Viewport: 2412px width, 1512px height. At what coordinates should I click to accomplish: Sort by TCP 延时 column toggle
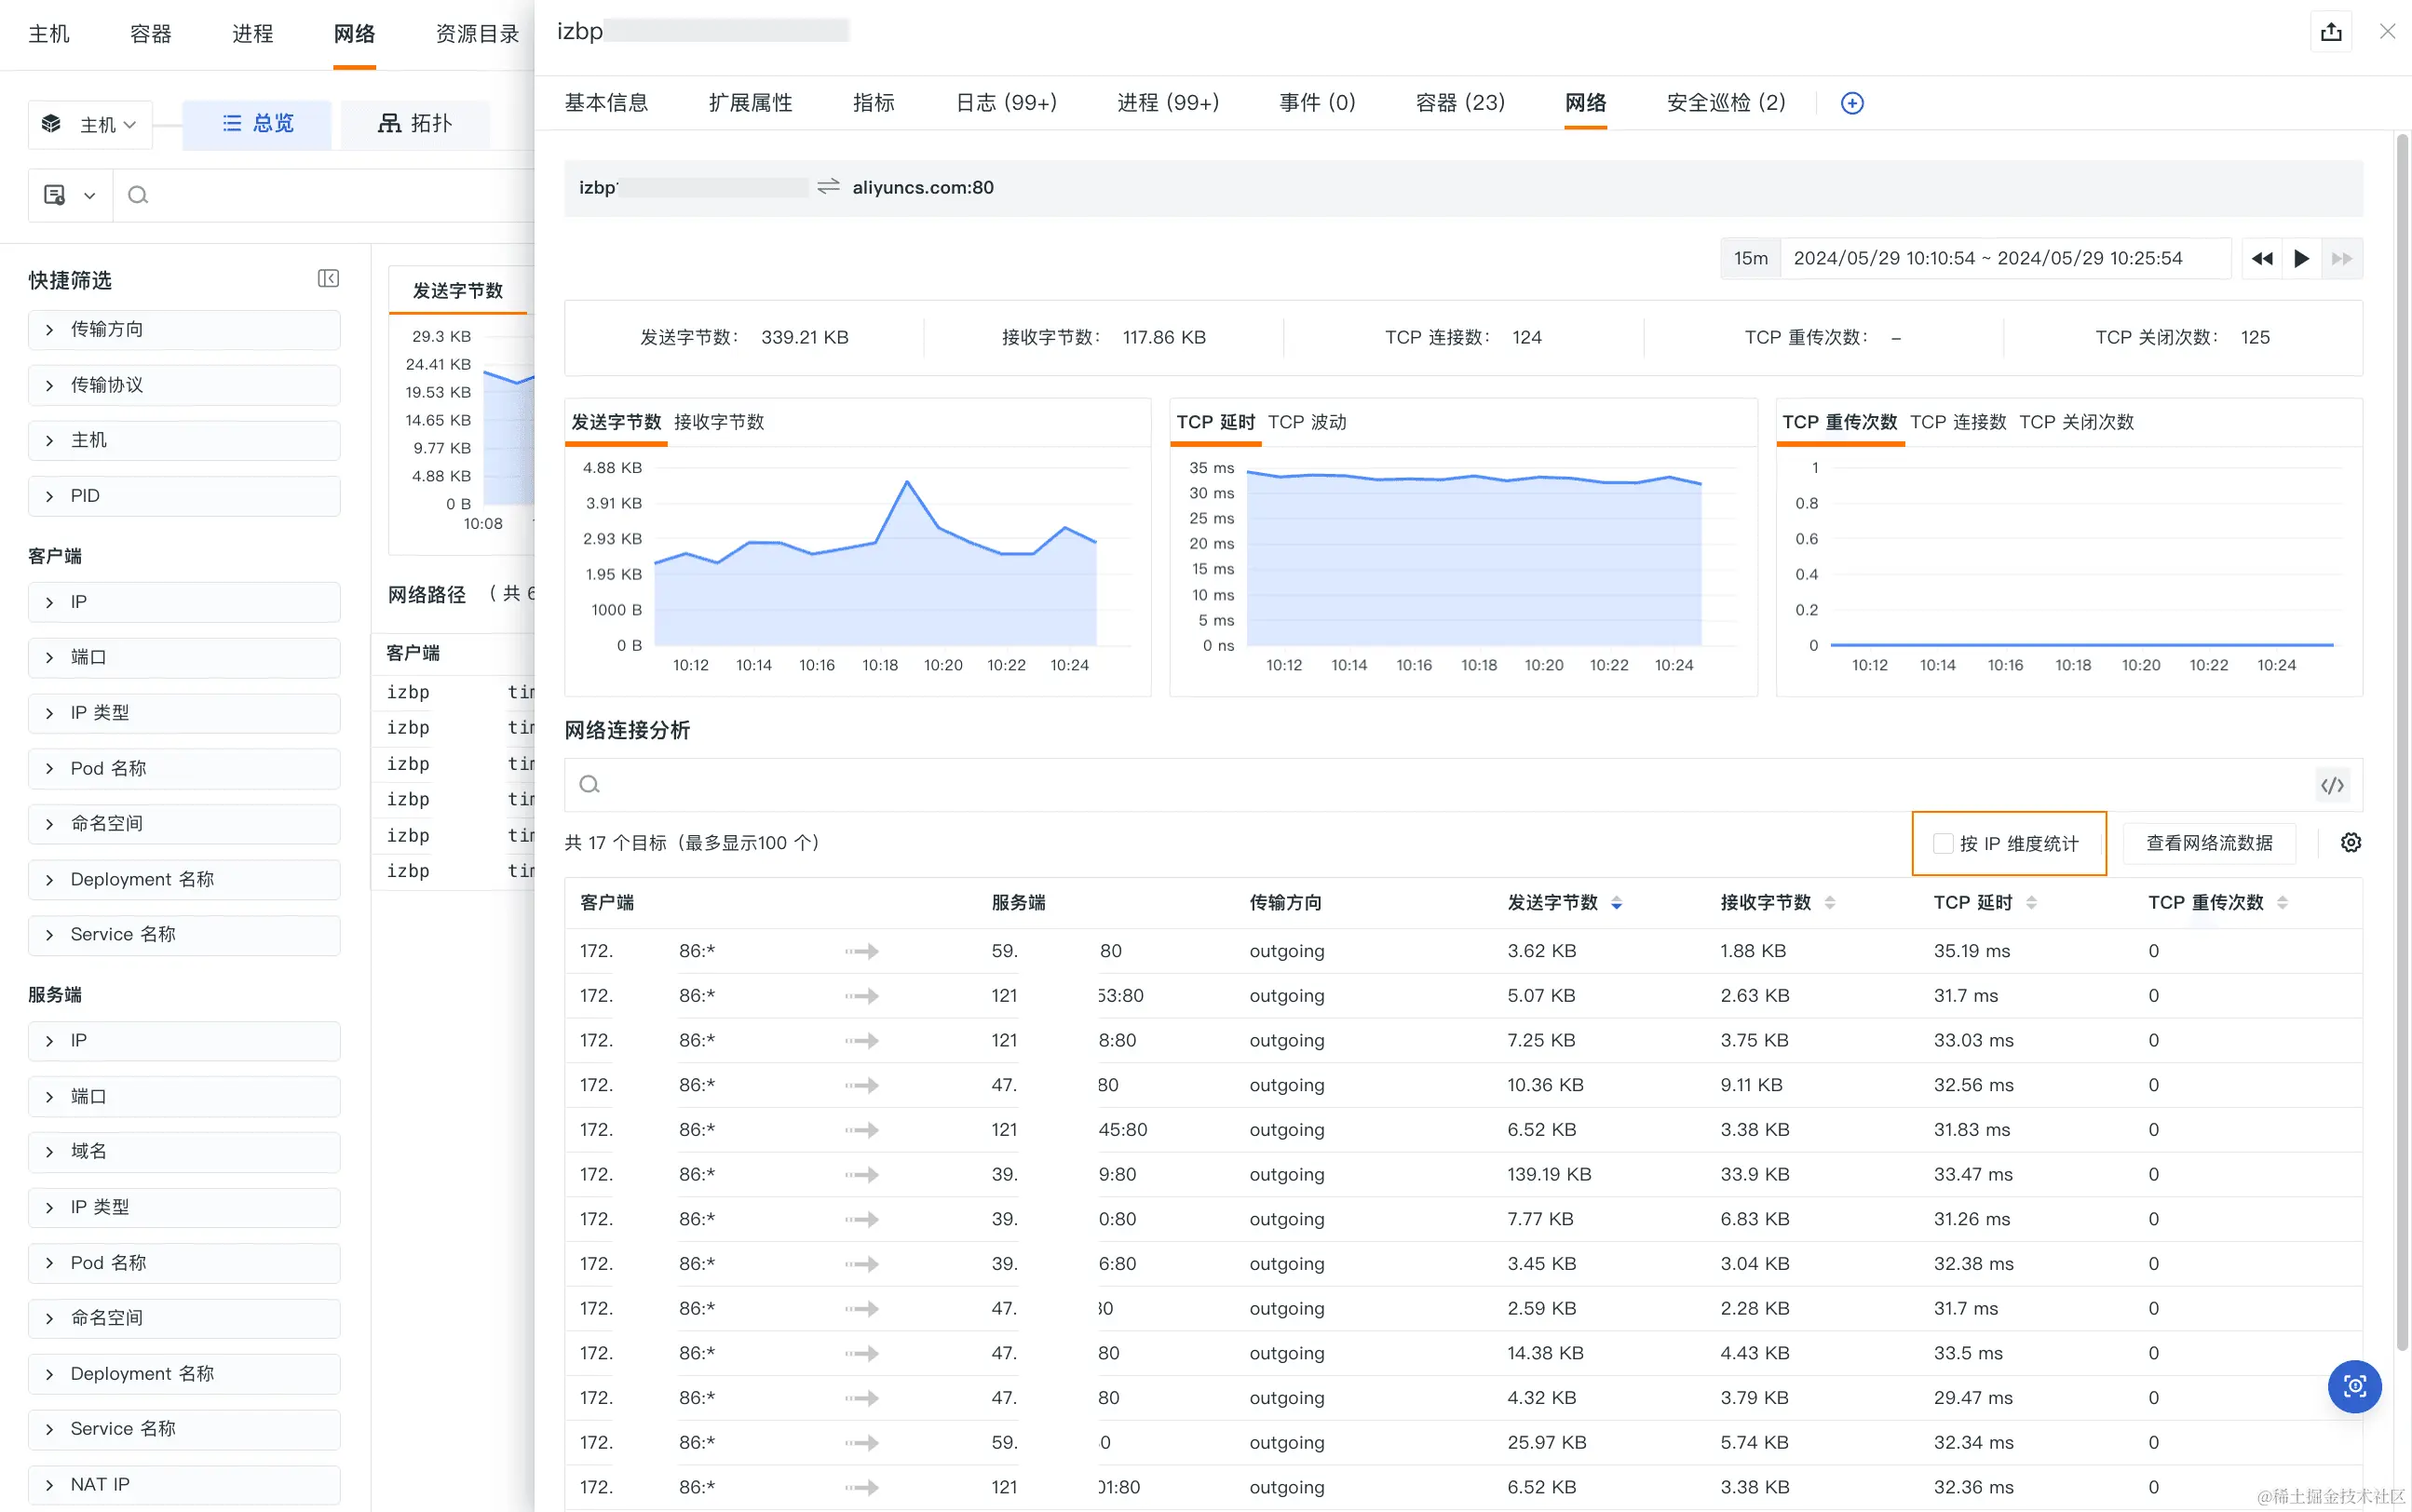coord(2031,903)
